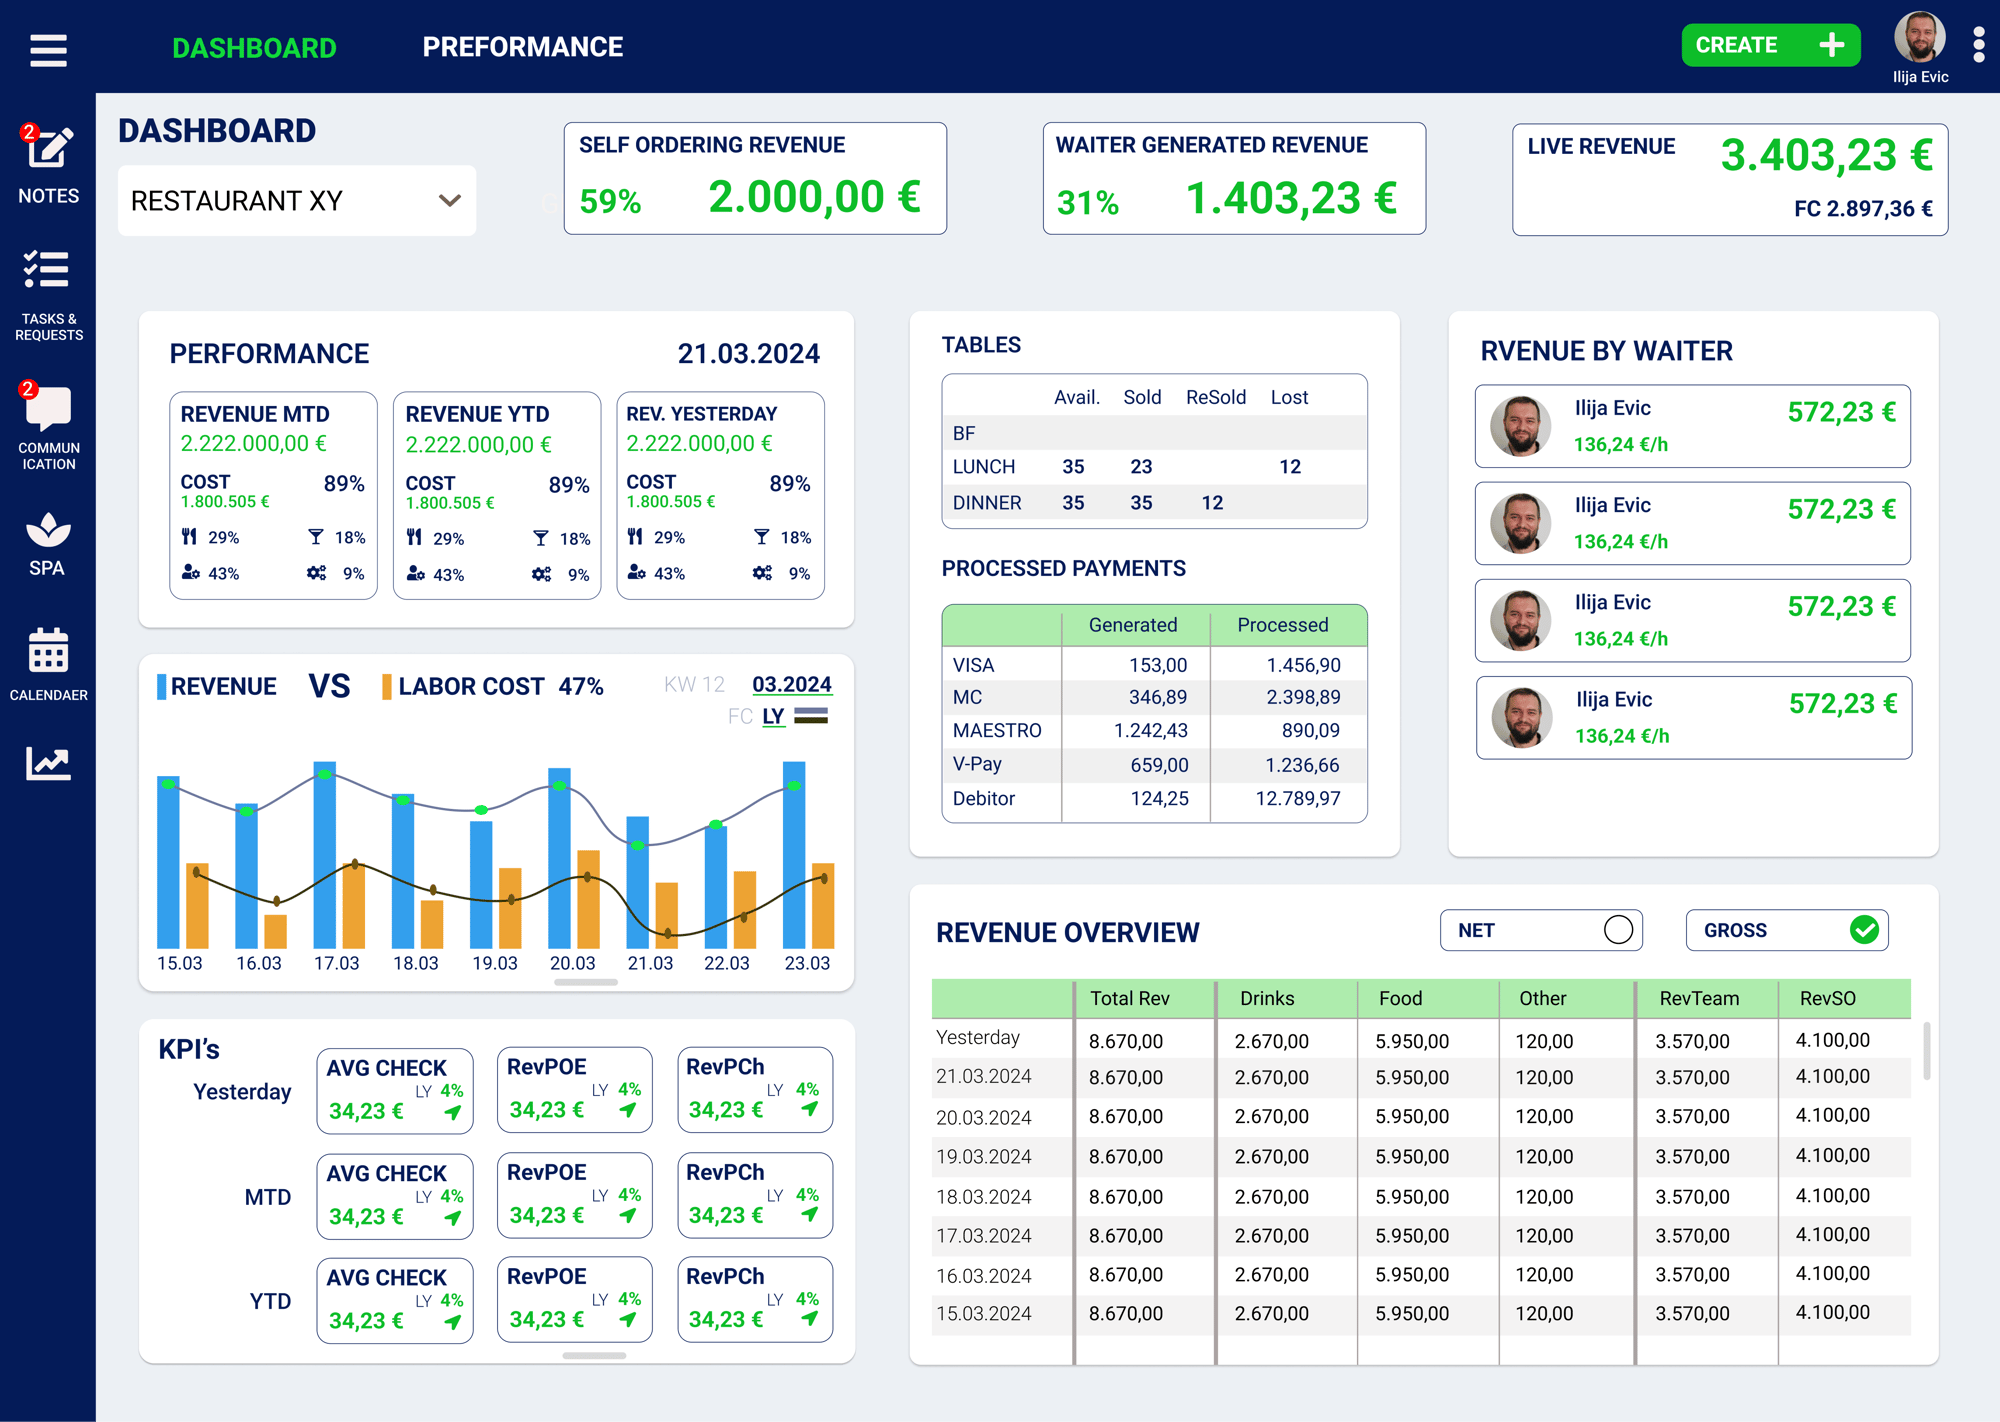2000x1422 pixels.
Task: Open the Calendaer calendar icon
Action: 48,650
